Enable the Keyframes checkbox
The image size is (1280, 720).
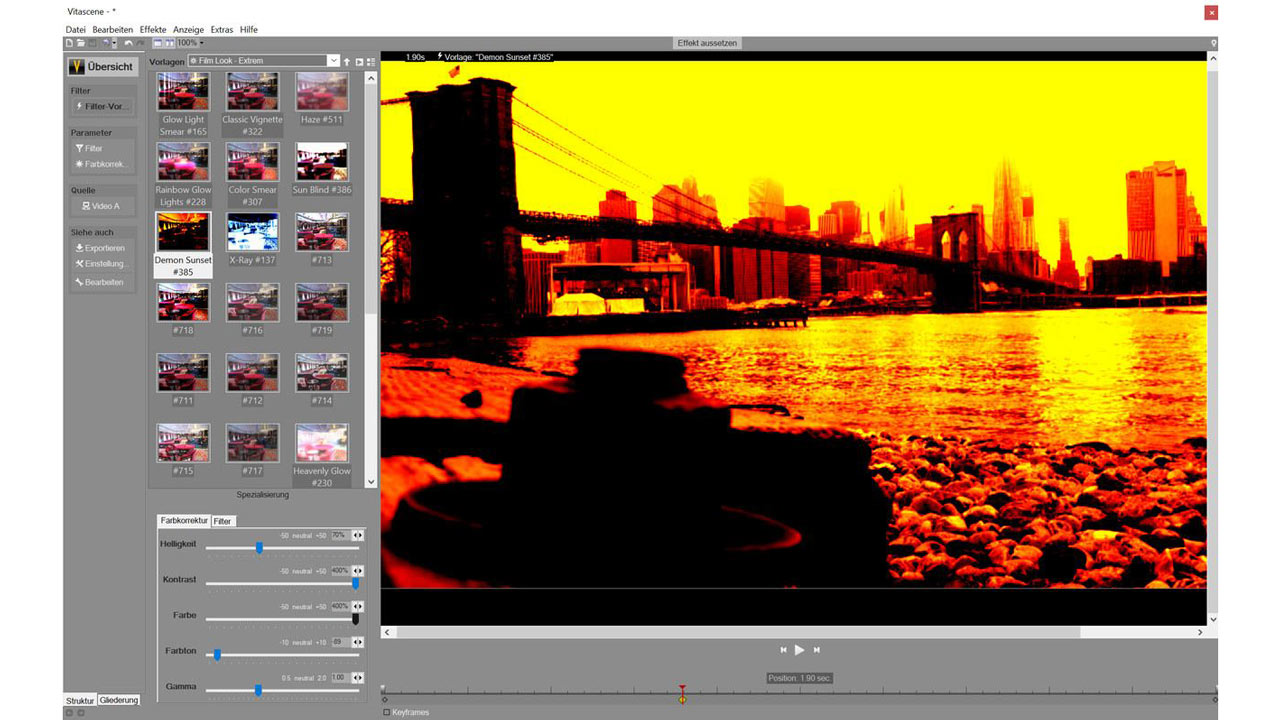click(x=387, y=713)
